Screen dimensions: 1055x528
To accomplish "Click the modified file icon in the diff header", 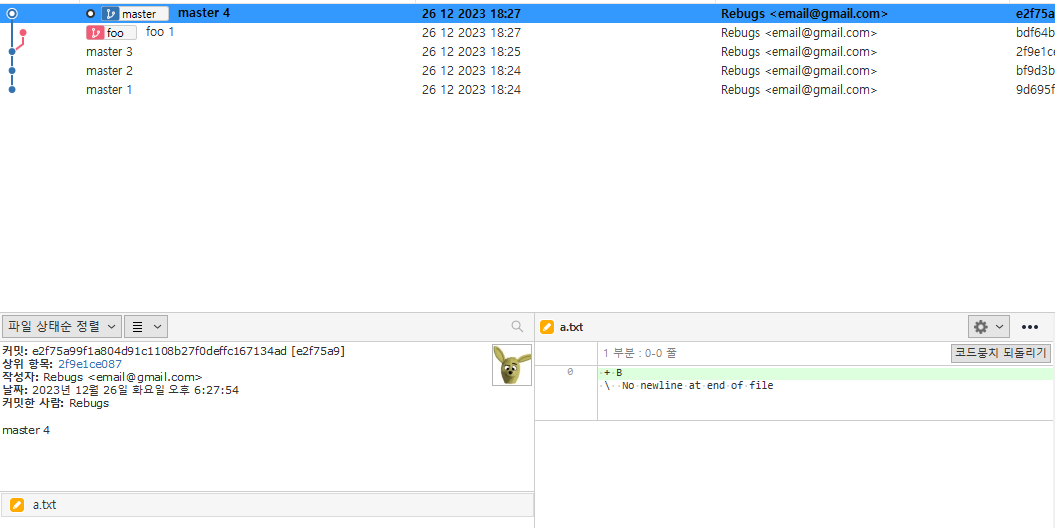I will tap(547, 328).
